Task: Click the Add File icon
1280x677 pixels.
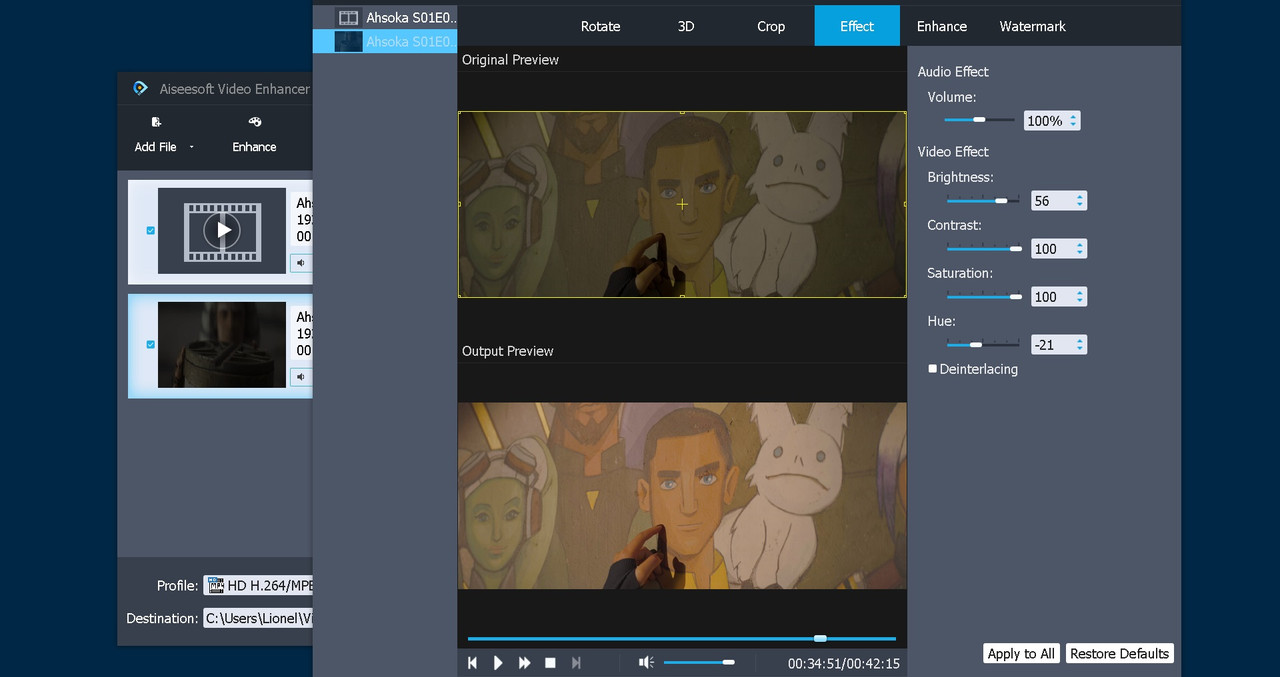Action: click(x=156, y=122)
